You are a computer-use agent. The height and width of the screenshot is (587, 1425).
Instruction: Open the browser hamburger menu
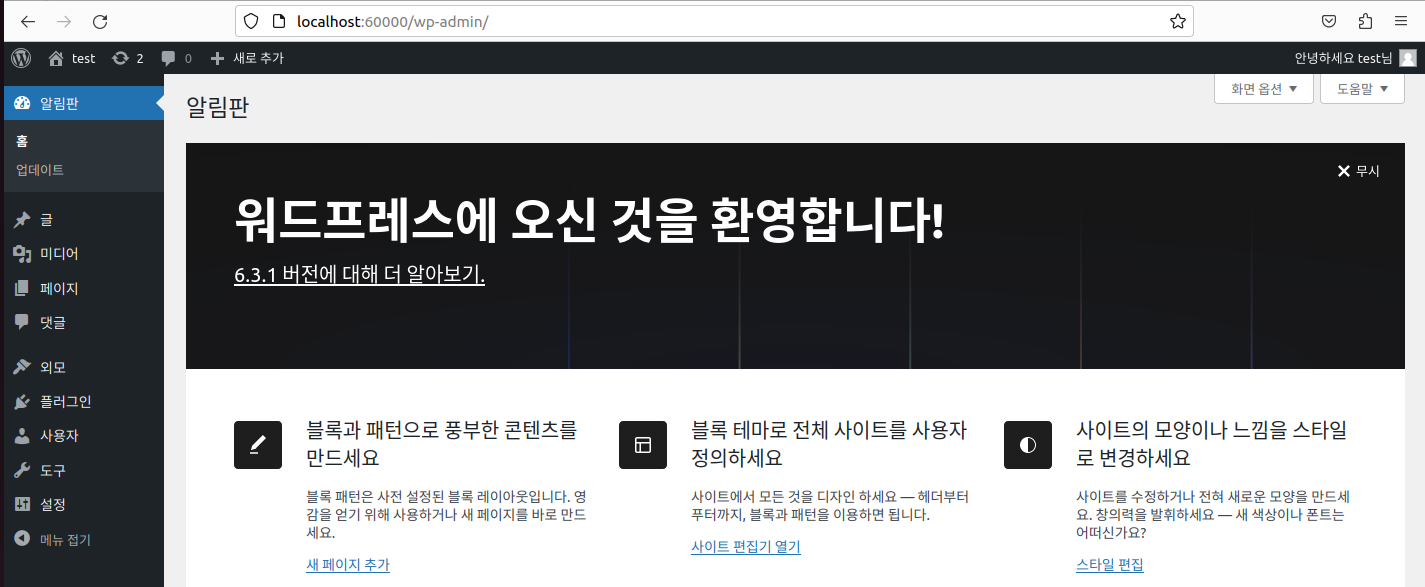click(x=1400, y=21)
